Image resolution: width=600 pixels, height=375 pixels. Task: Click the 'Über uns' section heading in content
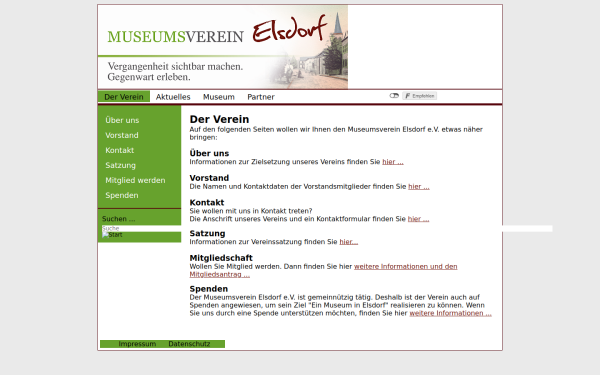(x=209, y=153)
